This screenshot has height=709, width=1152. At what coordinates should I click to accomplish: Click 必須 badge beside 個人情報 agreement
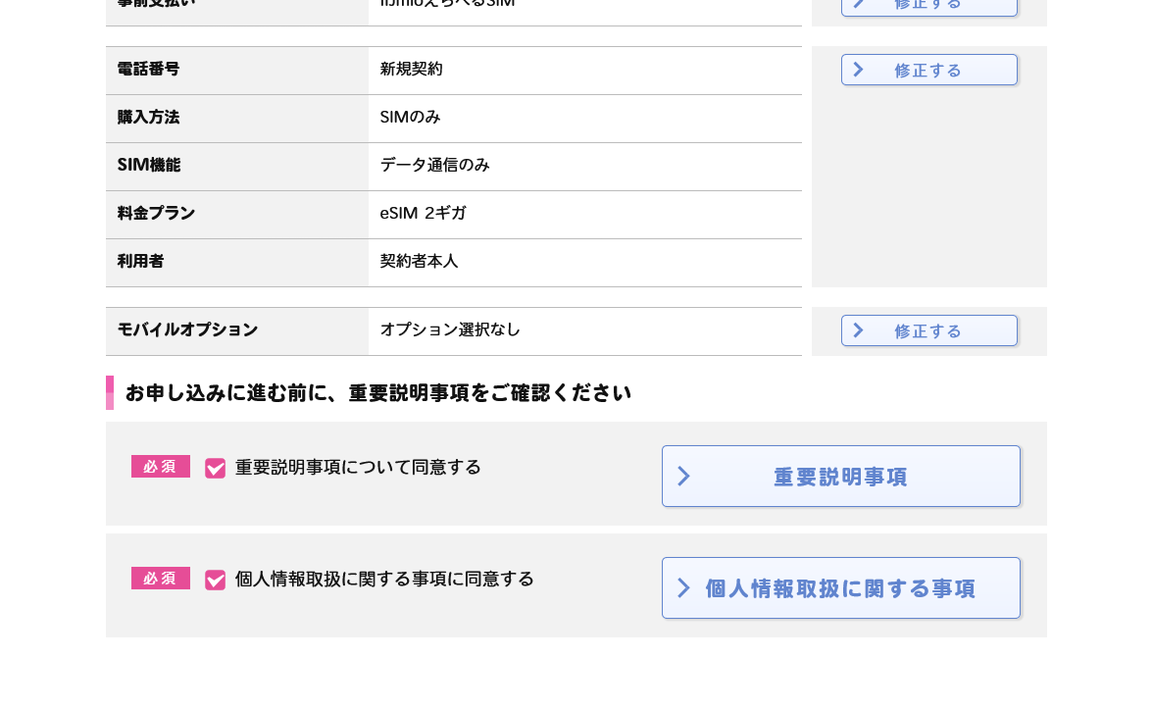[160, 579]
